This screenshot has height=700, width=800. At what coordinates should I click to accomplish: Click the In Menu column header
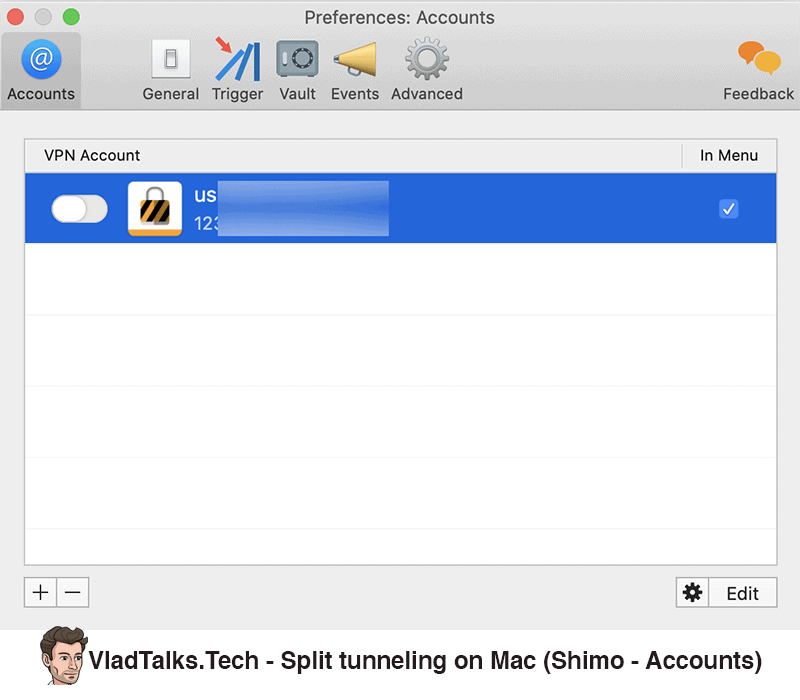tap(729, 156)
